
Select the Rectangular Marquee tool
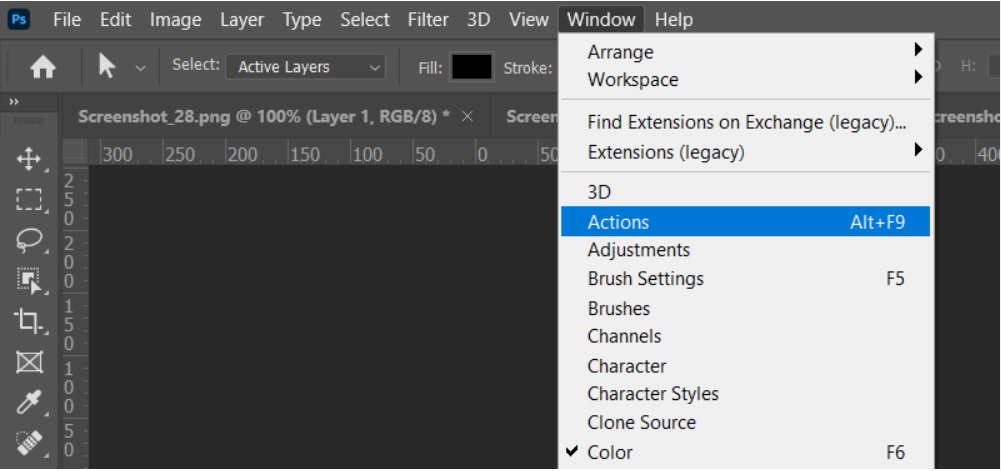tap(29, 199)
